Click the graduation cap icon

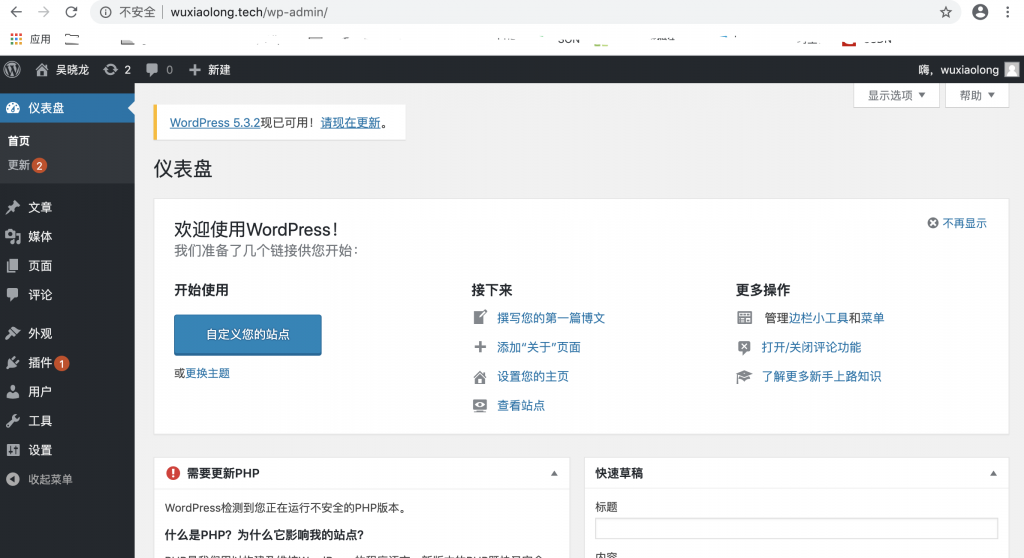(744, 377)
